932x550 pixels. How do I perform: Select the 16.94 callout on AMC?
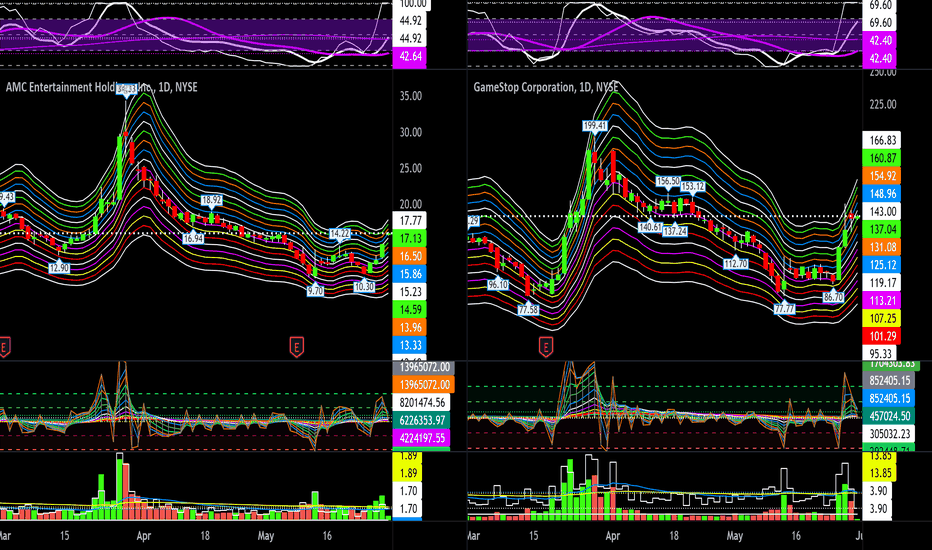tap(193, 238)
